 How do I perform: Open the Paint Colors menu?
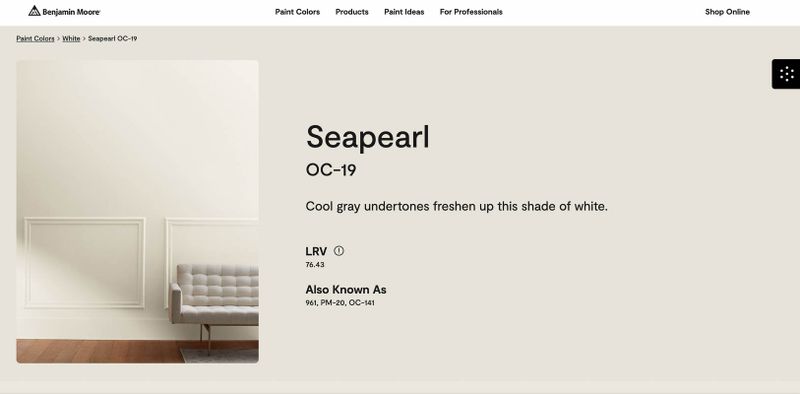pos(297,12)
